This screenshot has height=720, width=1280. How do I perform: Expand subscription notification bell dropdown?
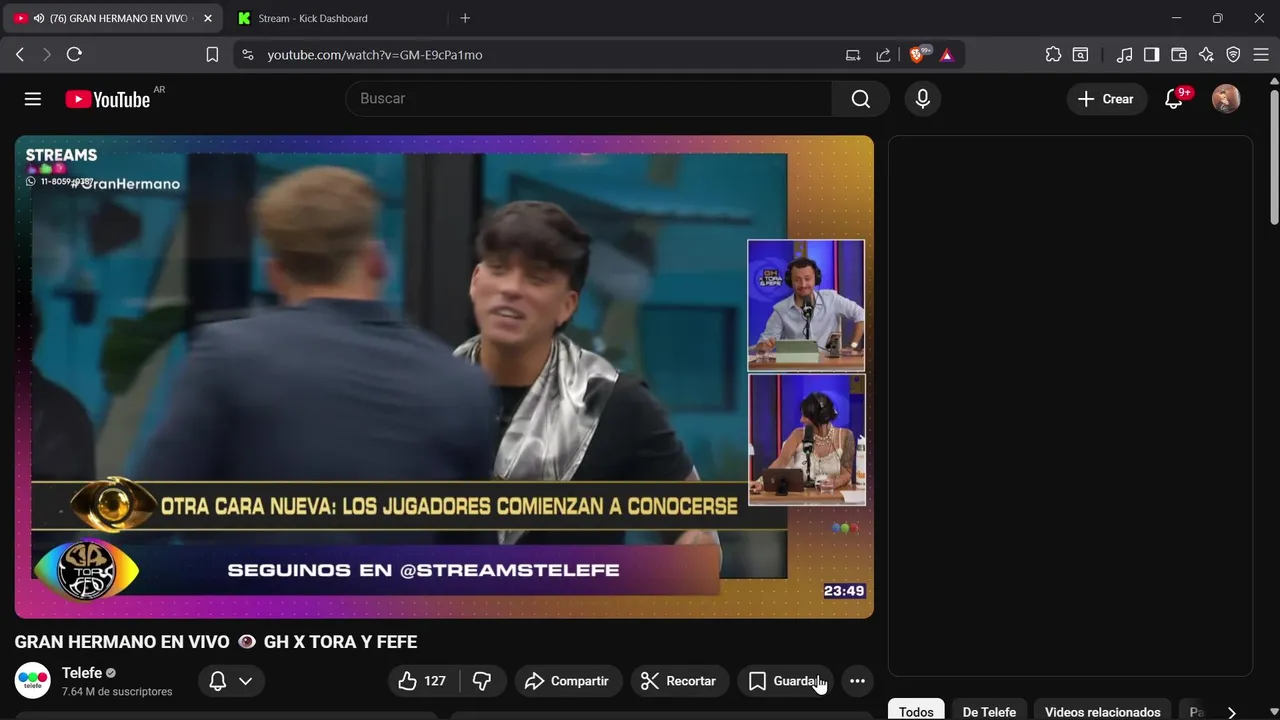coord(231,681)
